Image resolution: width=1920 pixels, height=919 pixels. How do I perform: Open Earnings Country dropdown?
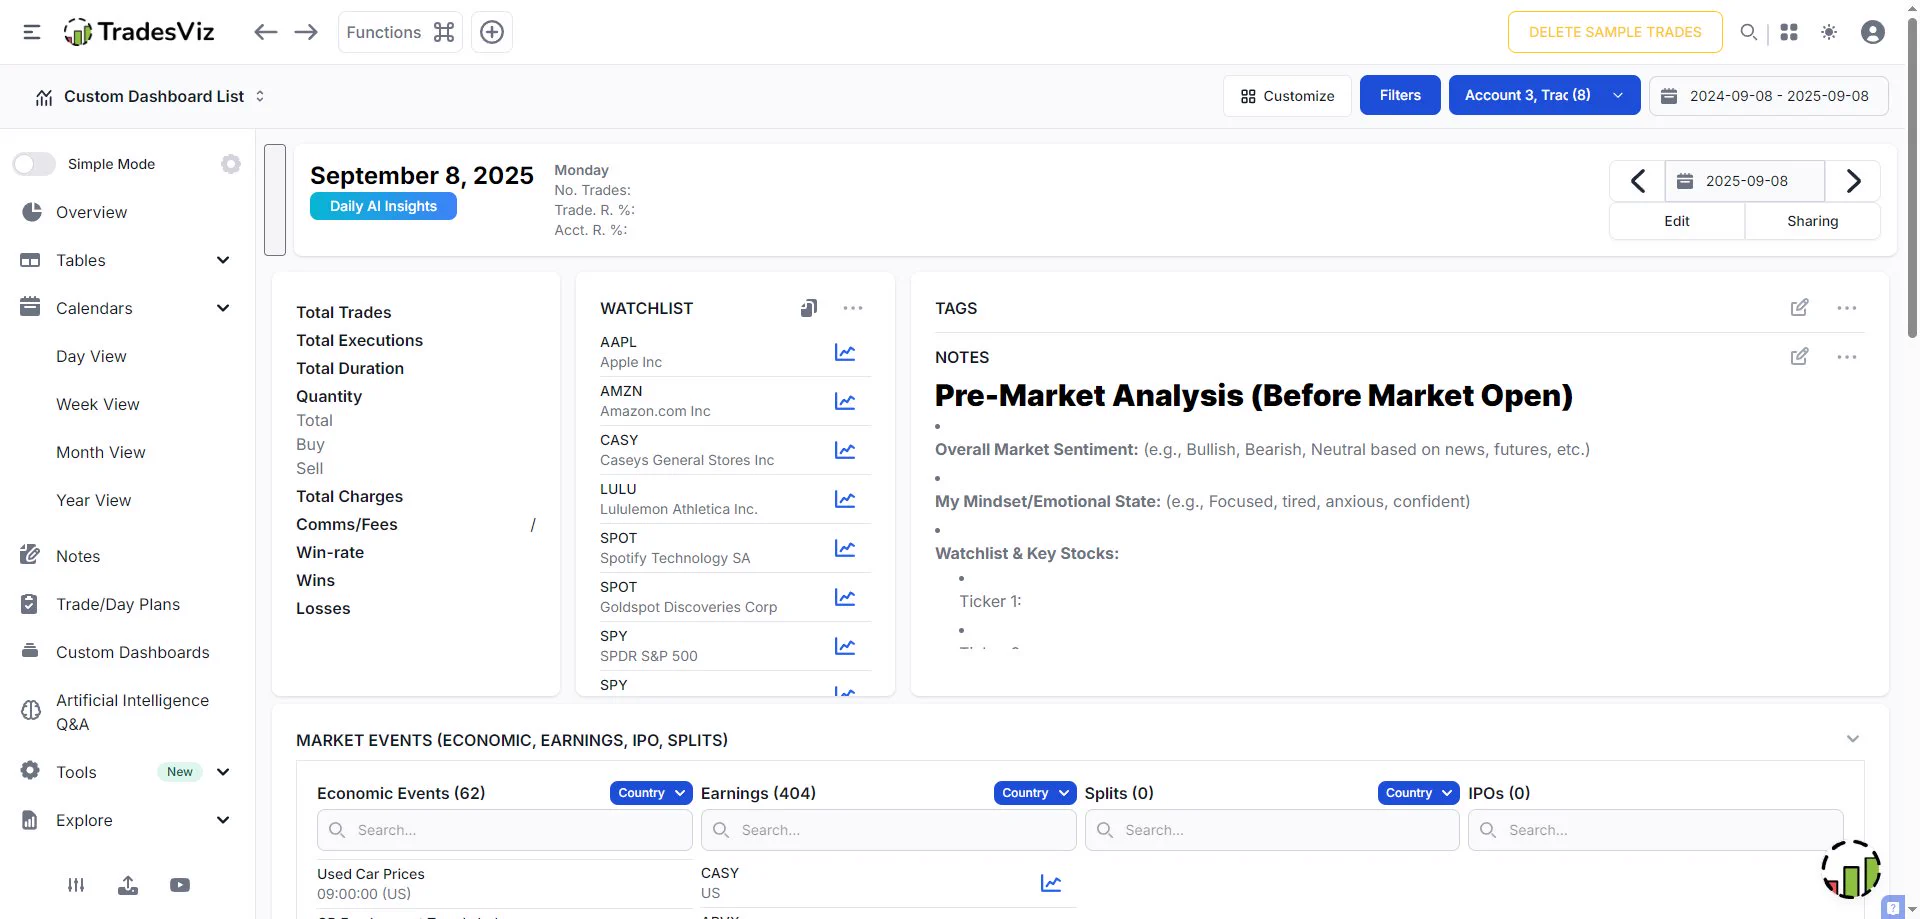pyautogui.click(x=1035, y=793)
